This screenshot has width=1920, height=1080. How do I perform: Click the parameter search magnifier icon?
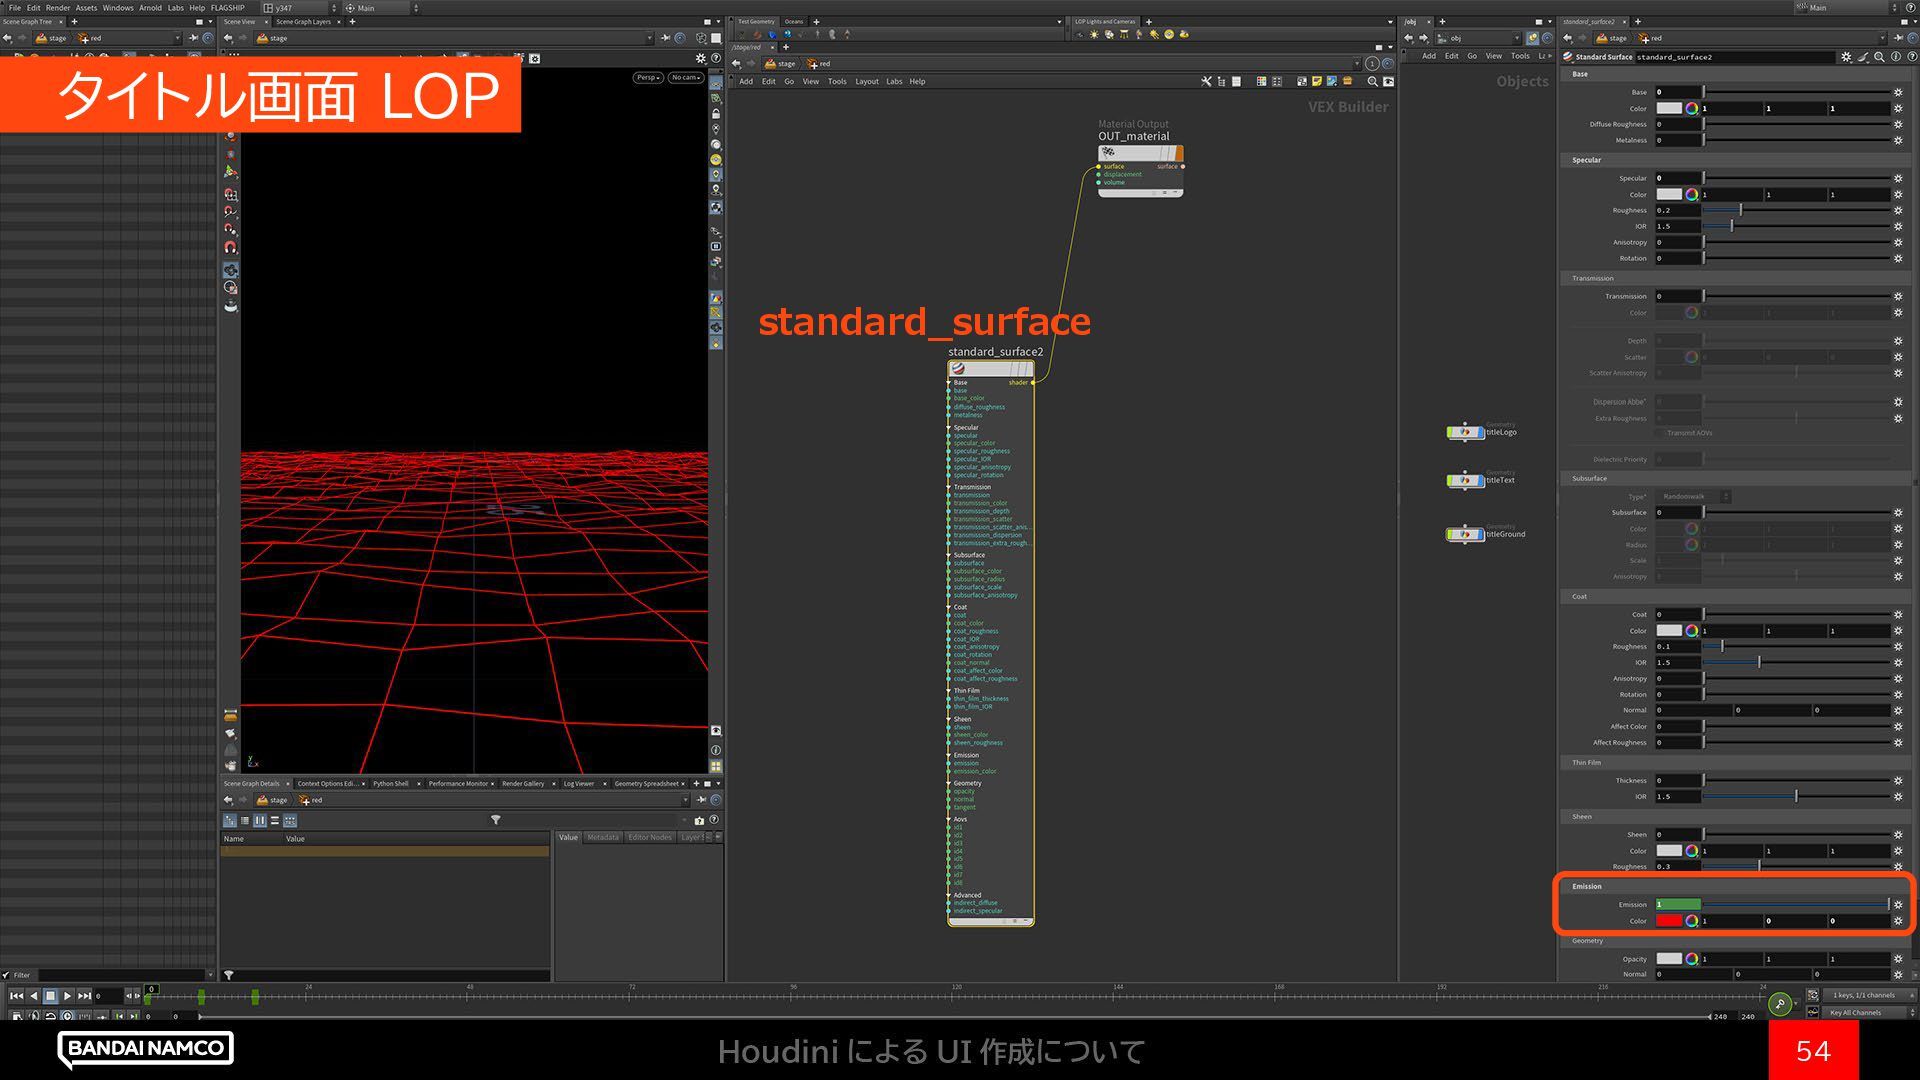coord(1880,57)
